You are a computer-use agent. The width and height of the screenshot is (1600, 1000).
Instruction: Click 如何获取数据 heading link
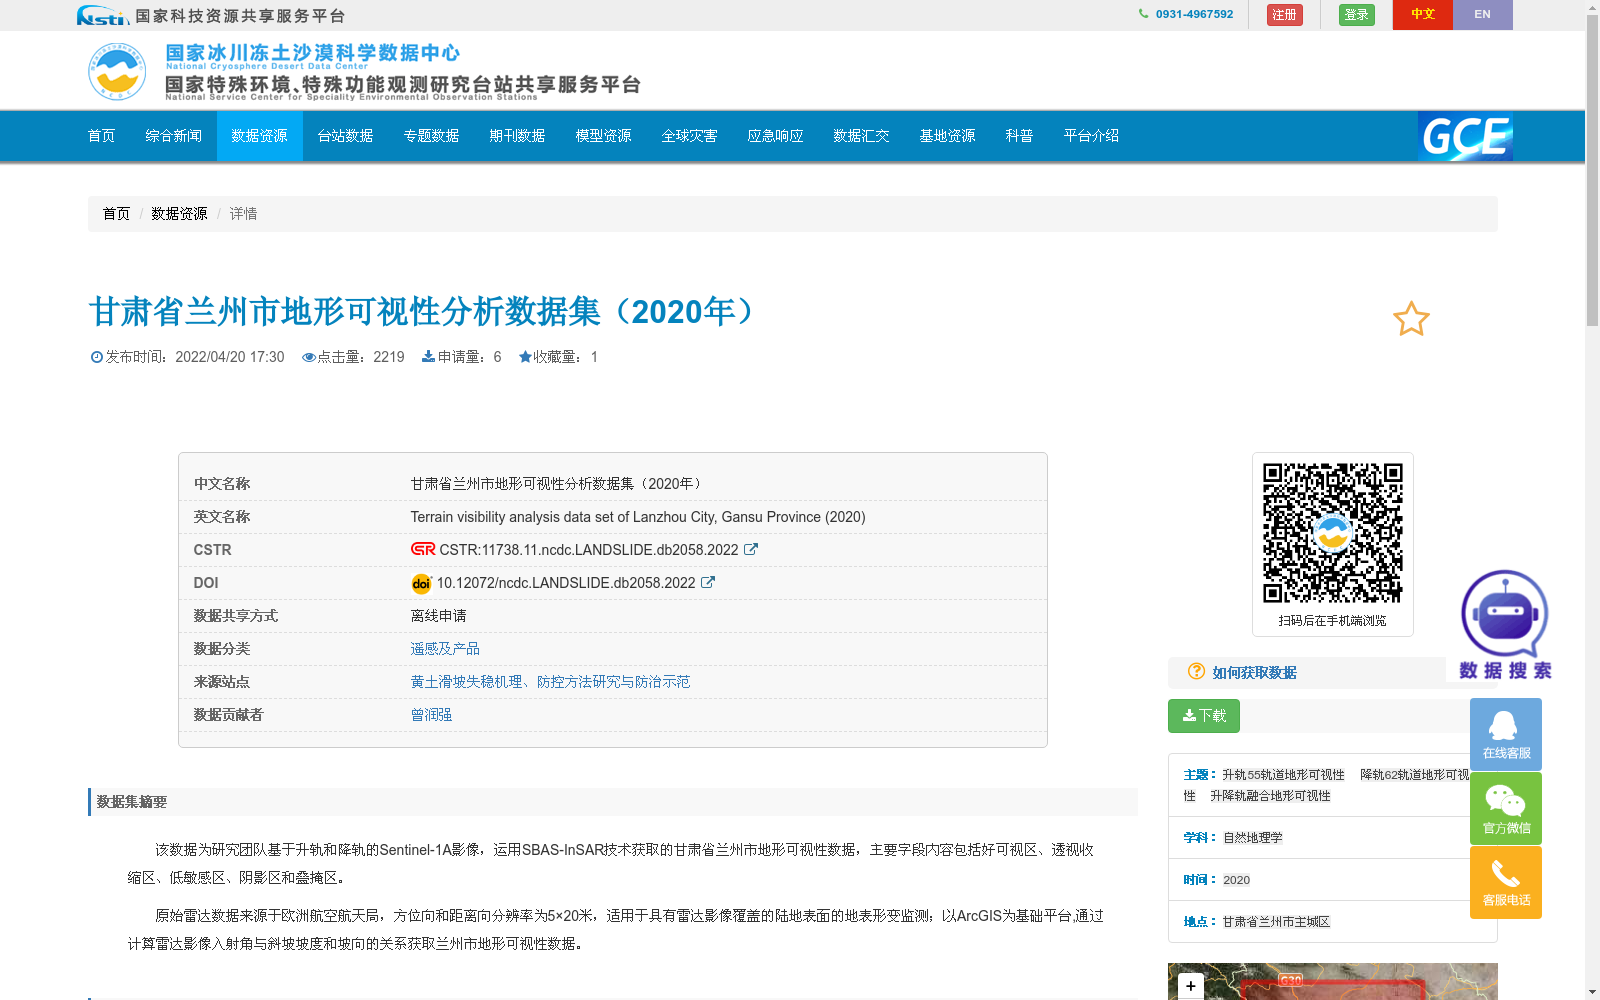[1255, 673]
